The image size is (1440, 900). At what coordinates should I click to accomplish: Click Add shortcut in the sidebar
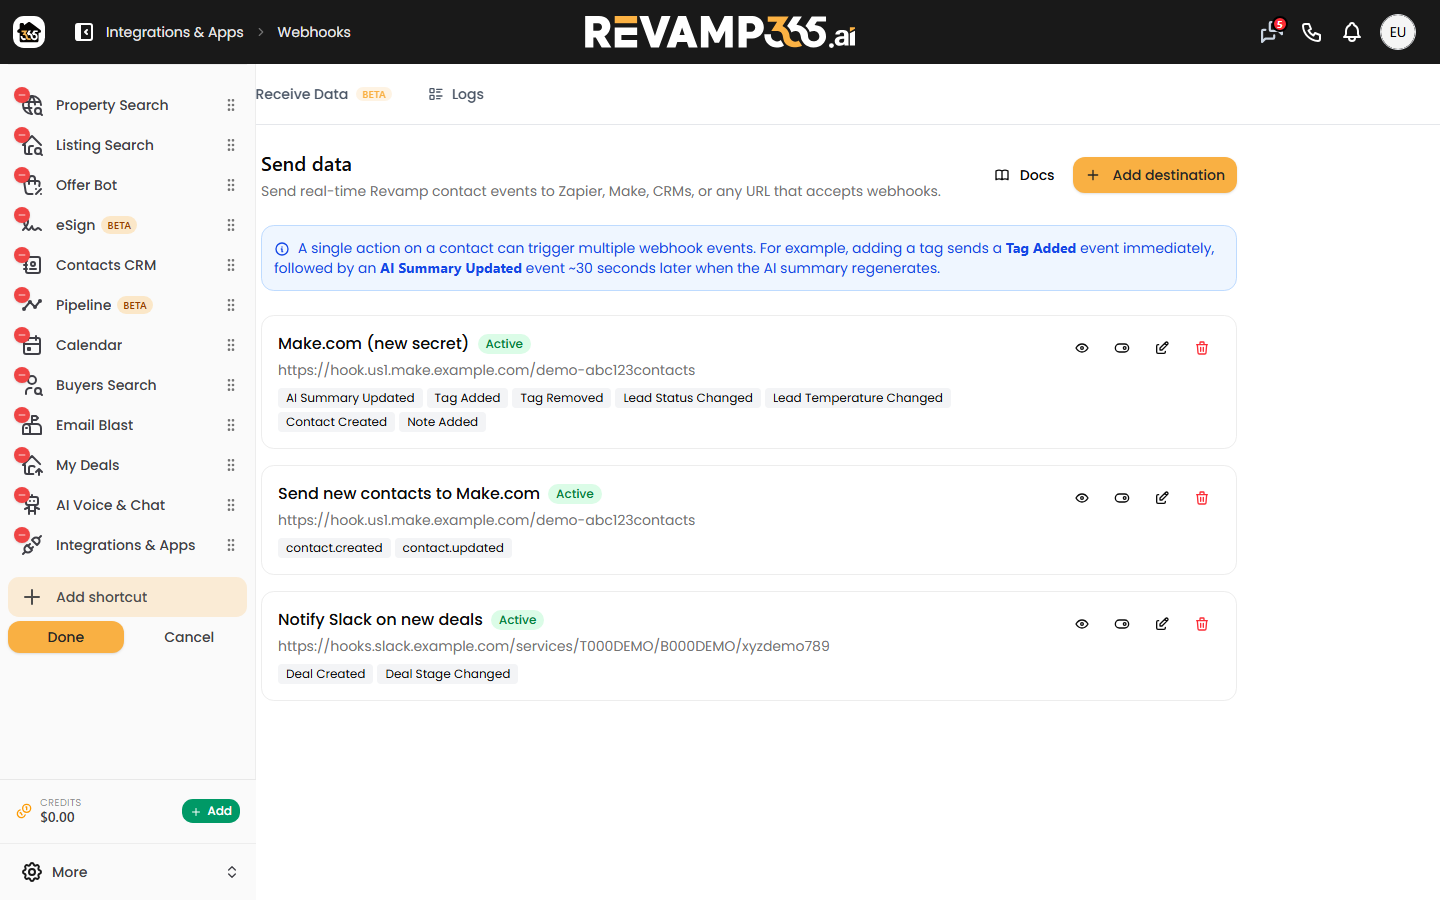tap(127, 597)
